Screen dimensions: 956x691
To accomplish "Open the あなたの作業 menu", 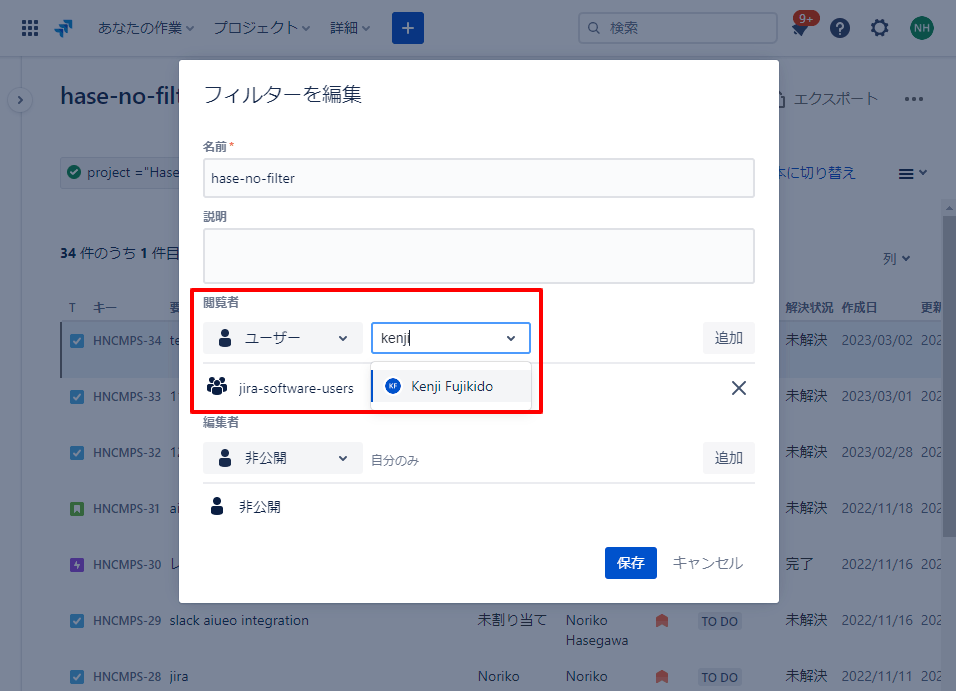I will [146, 28].
